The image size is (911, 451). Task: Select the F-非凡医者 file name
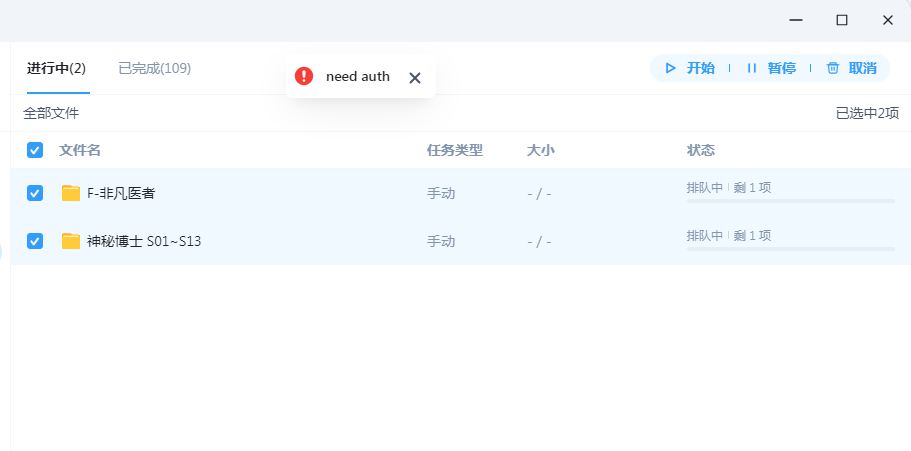tap(121, 194)
